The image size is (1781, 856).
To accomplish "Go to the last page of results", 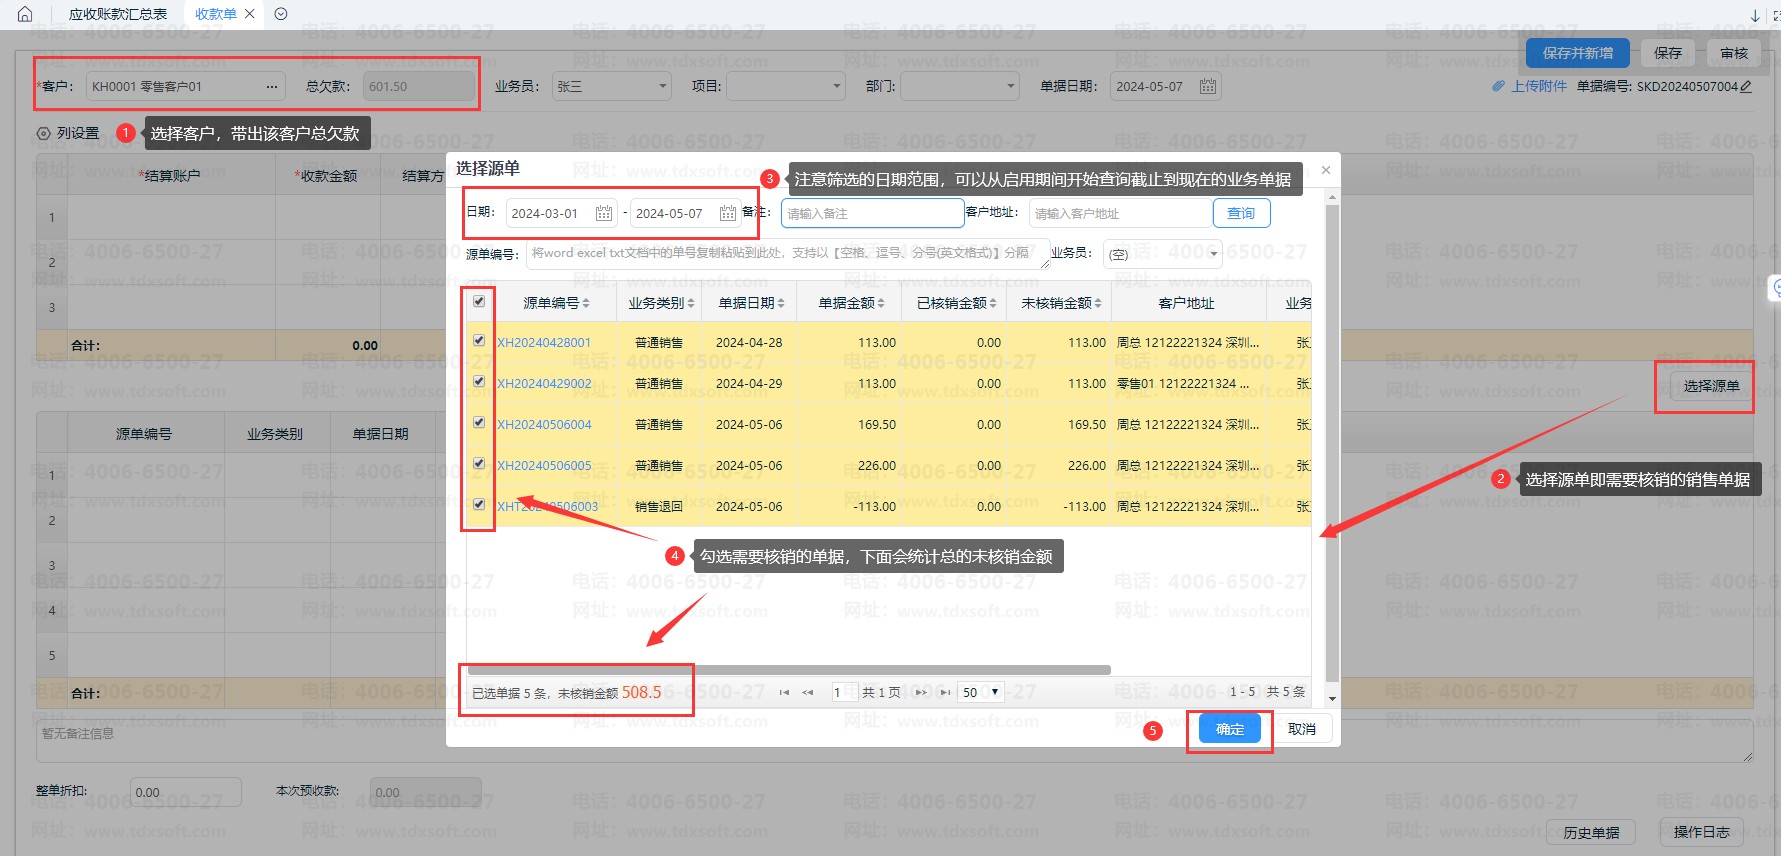I will pyautogui.click(x=945, y=692).
